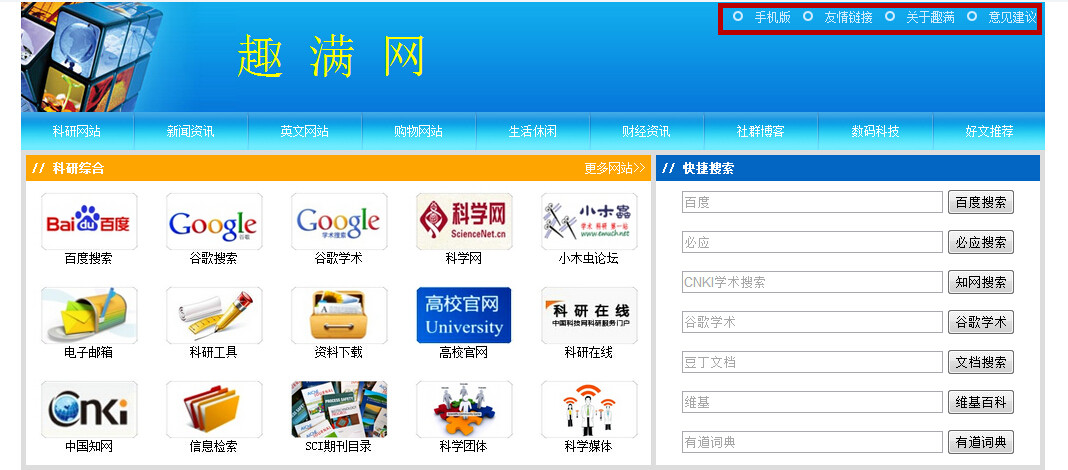Select the 好文推荐 navigation tab
This screenshot has width=1068, height=470.
(989, 131)
